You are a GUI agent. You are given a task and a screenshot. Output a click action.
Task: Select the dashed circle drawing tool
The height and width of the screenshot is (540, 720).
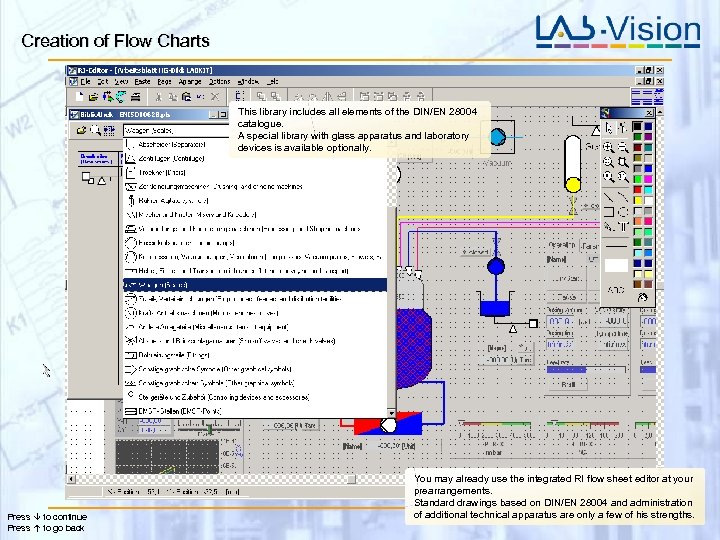(623, 212)
